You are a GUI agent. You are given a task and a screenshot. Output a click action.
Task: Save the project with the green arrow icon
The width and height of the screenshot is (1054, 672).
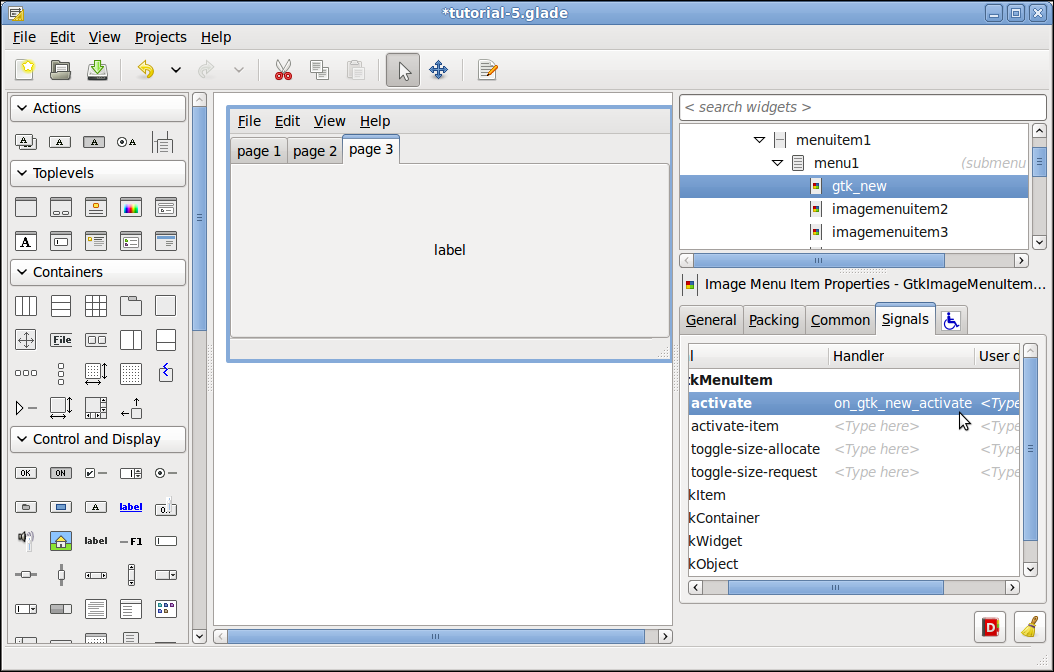[x=97, y=70]
